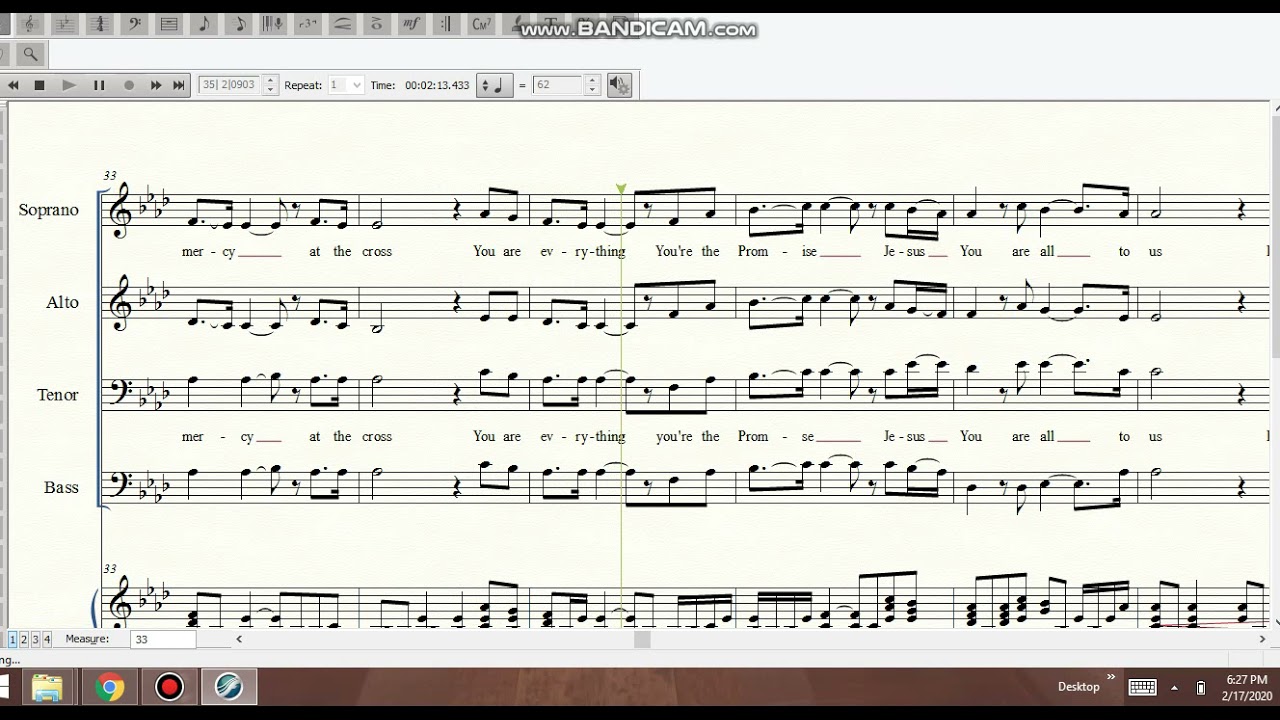Switch to layer 1

(13, 639)
